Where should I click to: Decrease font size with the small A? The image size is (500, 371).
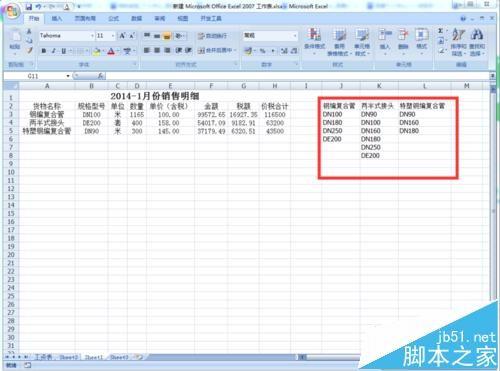tap(132, 36)
